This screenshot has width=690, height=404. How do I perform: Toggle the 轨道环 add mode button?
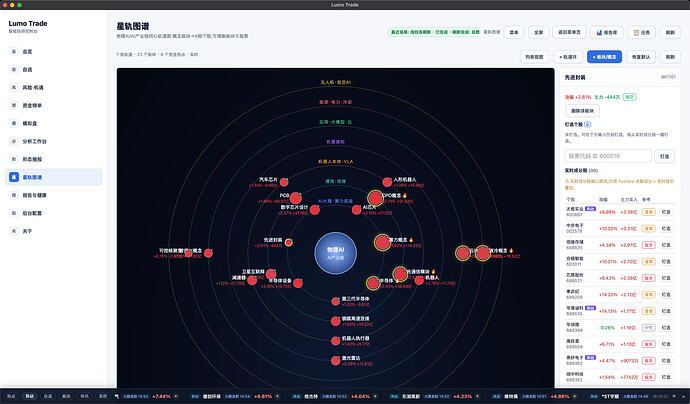(568, 57)
